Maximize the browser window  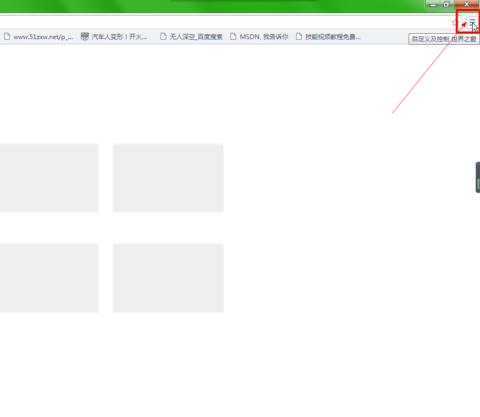[446, 5]
